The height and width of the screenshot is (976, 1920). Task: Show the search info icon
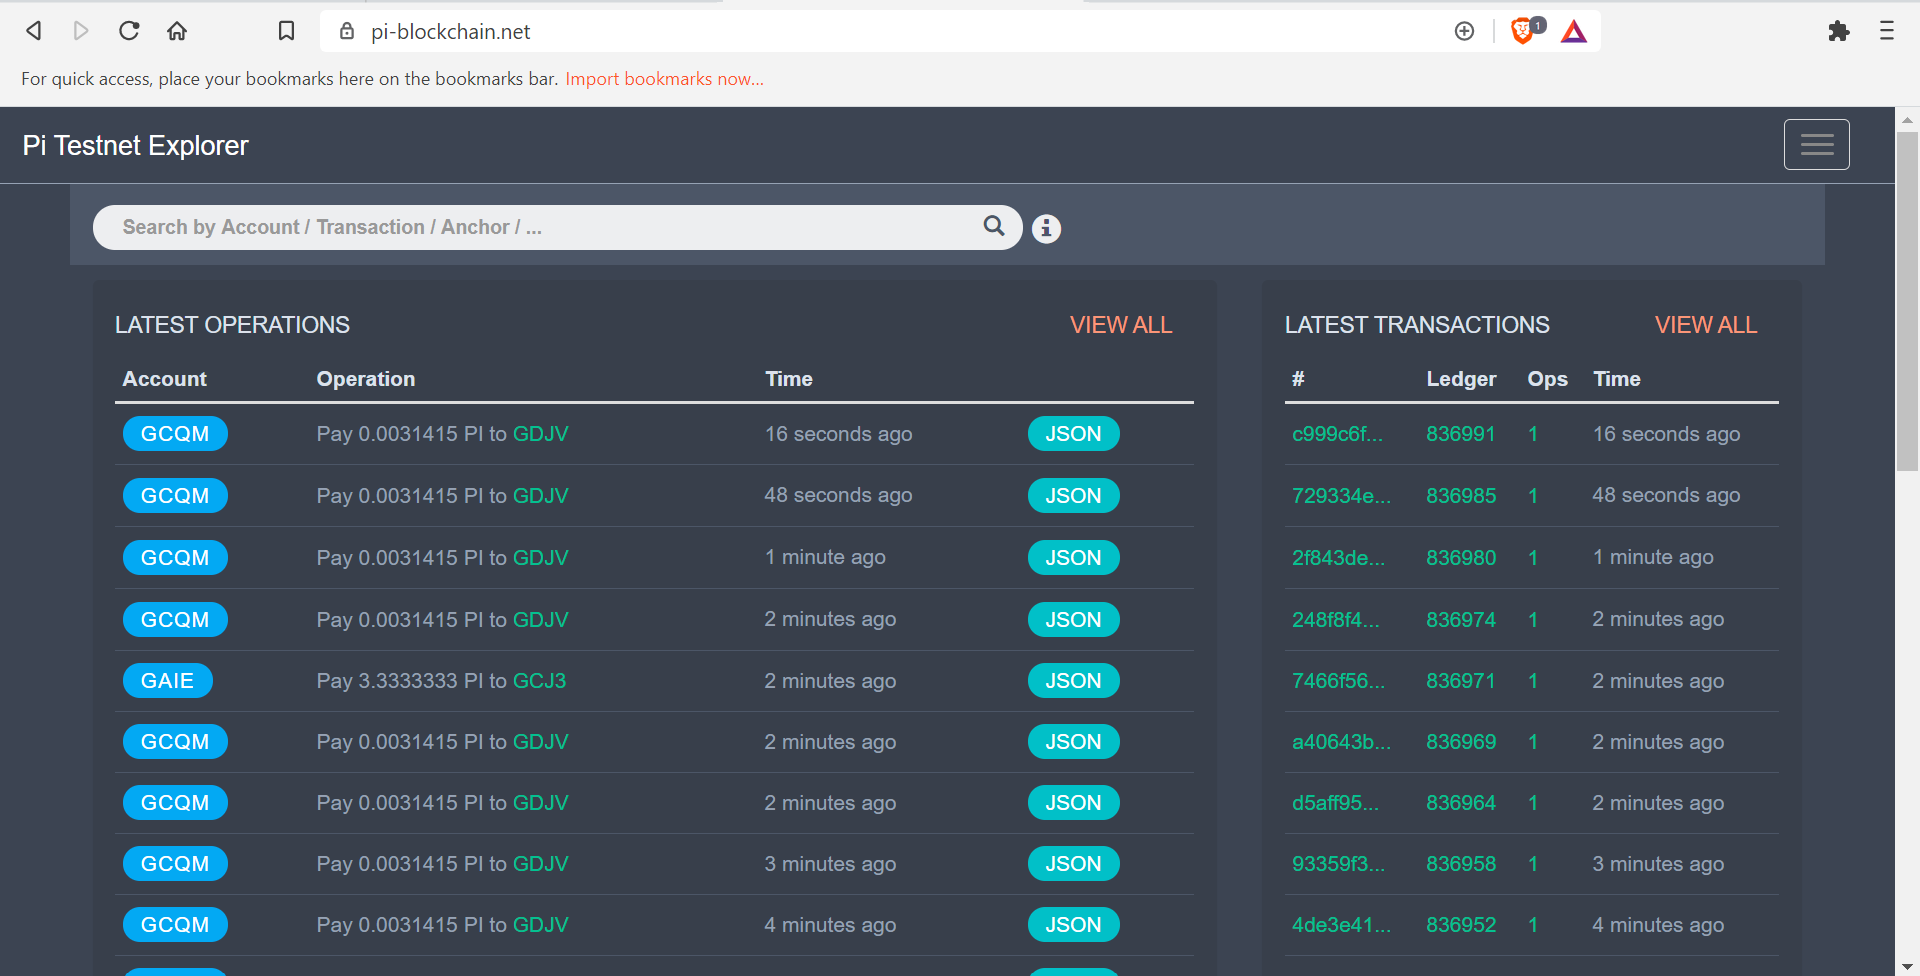coord(1046,229)
